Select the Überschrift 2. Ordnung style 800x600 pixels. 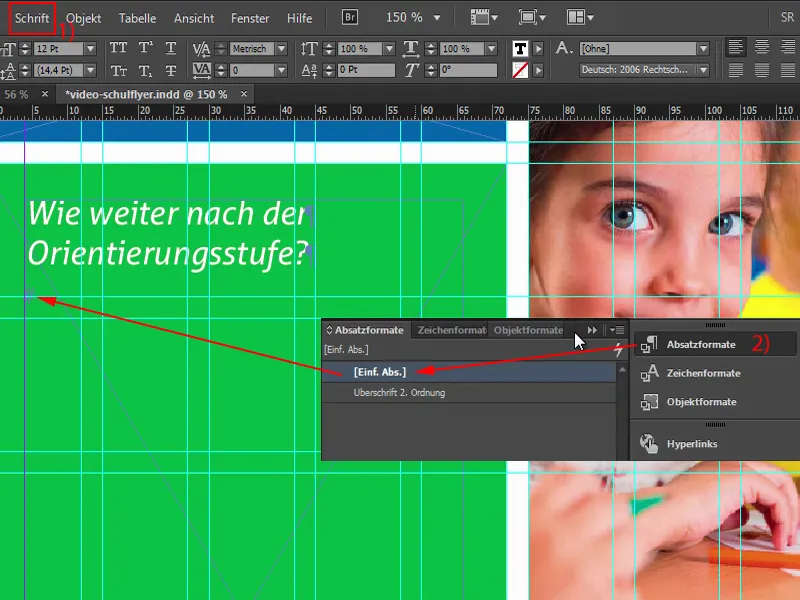coord(469,393)
